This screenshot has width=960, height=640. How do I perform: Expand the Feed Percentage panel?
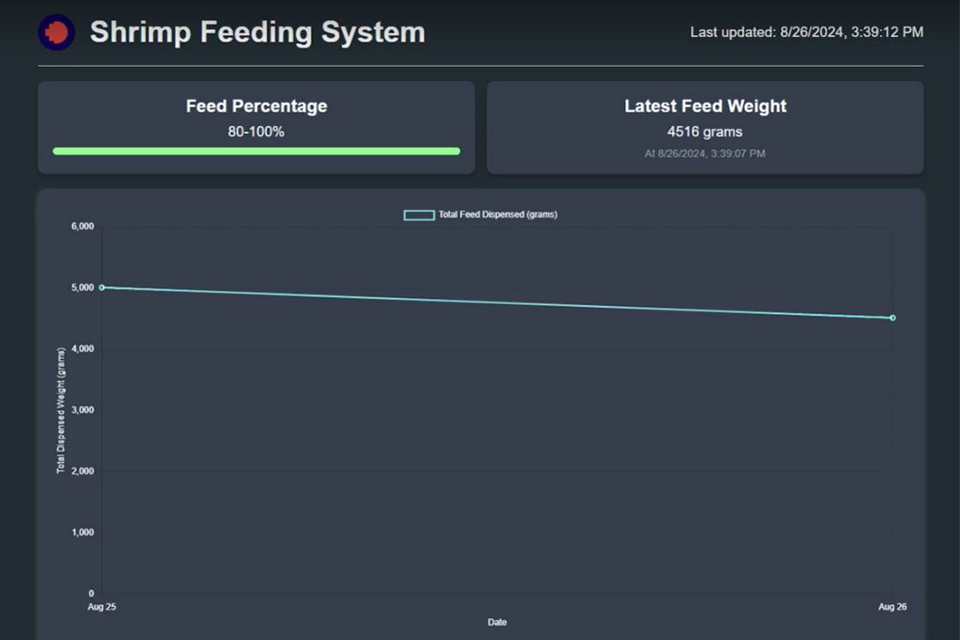(256, 127)
